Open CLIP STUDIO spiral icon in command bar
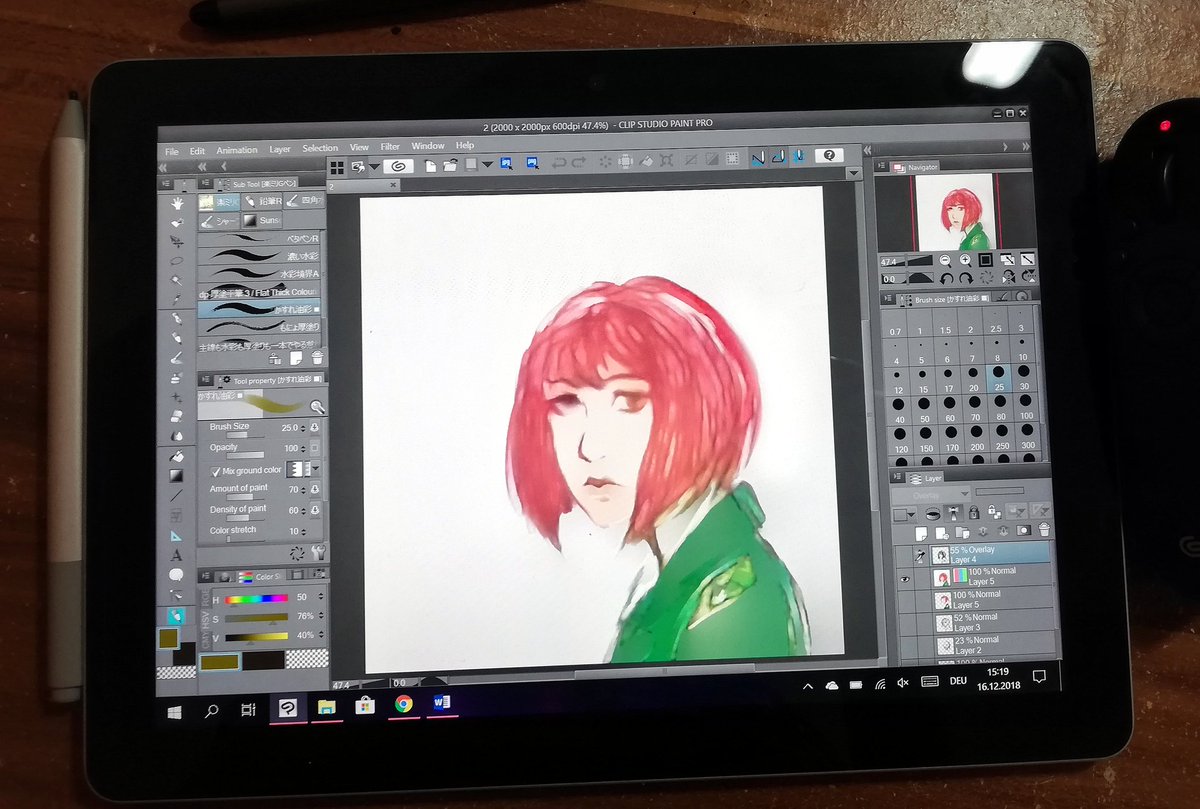1200x809 pixels. pos(398,165)
